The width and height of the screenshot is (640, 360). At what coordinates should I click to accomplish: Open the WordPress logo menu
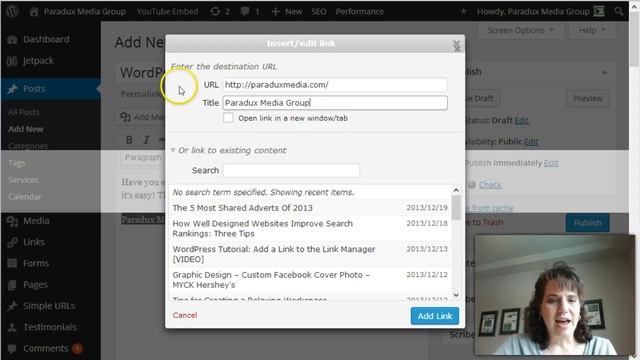click(12, 11)
